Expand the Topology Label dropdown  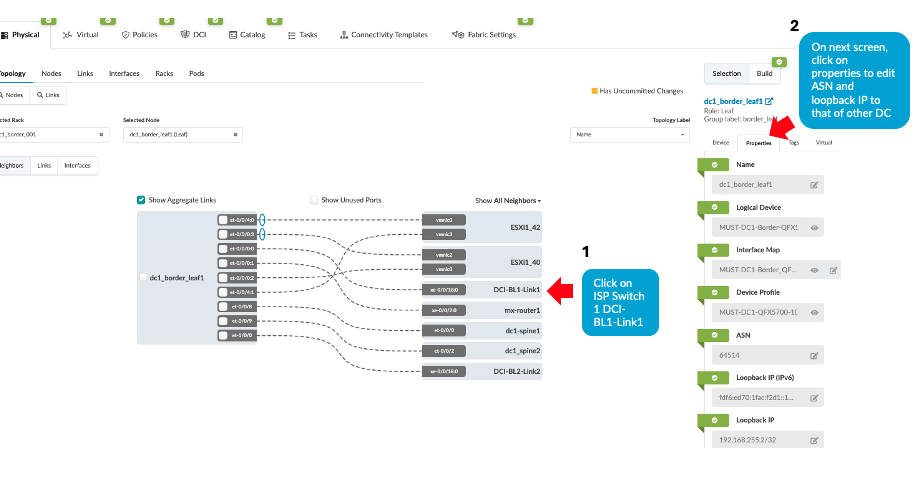630,134
